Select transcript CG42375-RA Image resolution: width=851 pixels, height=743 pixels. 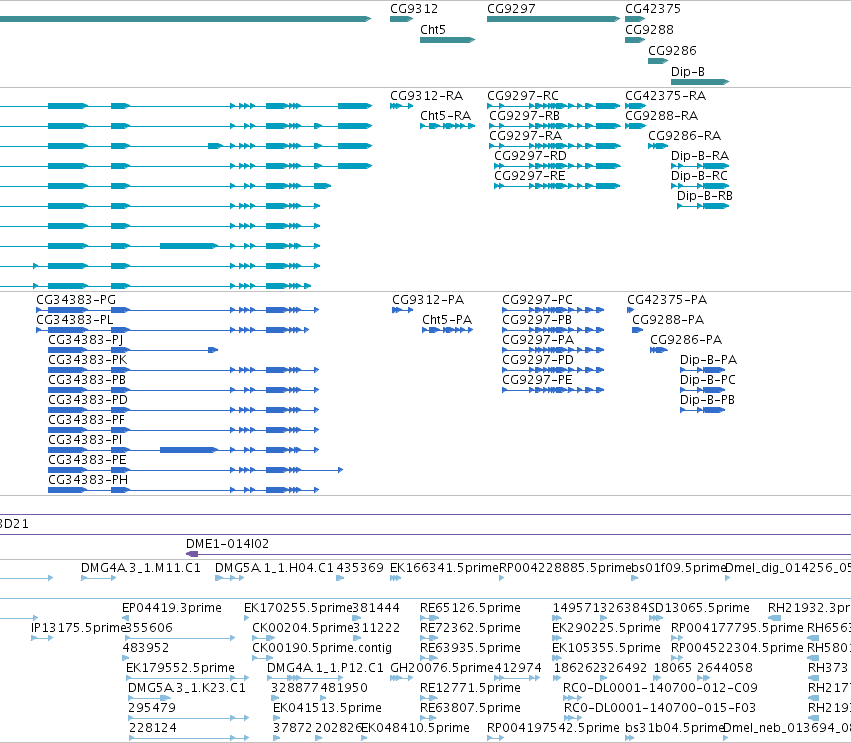(665, 96)
